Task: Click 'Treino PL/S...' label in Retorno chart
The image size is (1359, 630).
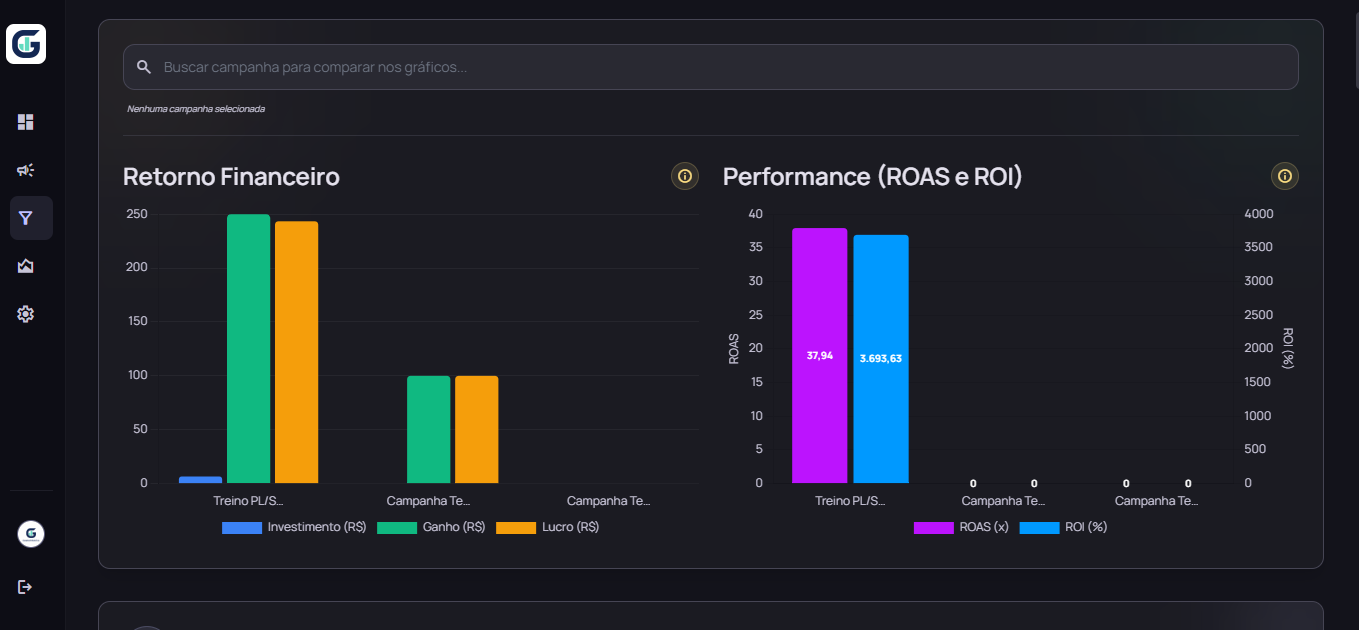Action: pos(248,500)
